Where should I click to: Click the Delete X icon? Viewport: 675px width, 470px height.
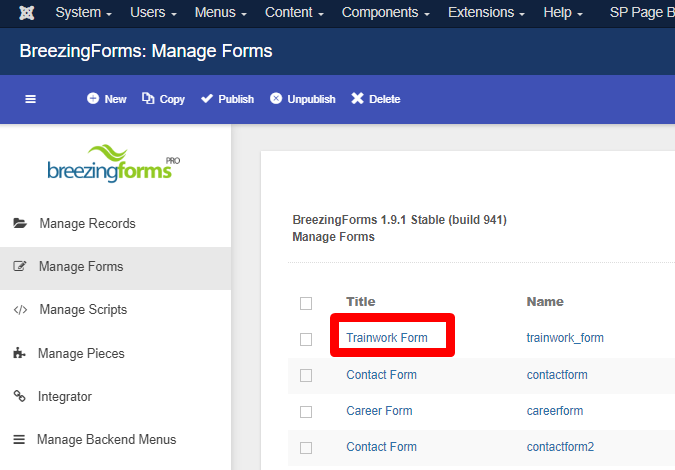(x=357, y=99)
